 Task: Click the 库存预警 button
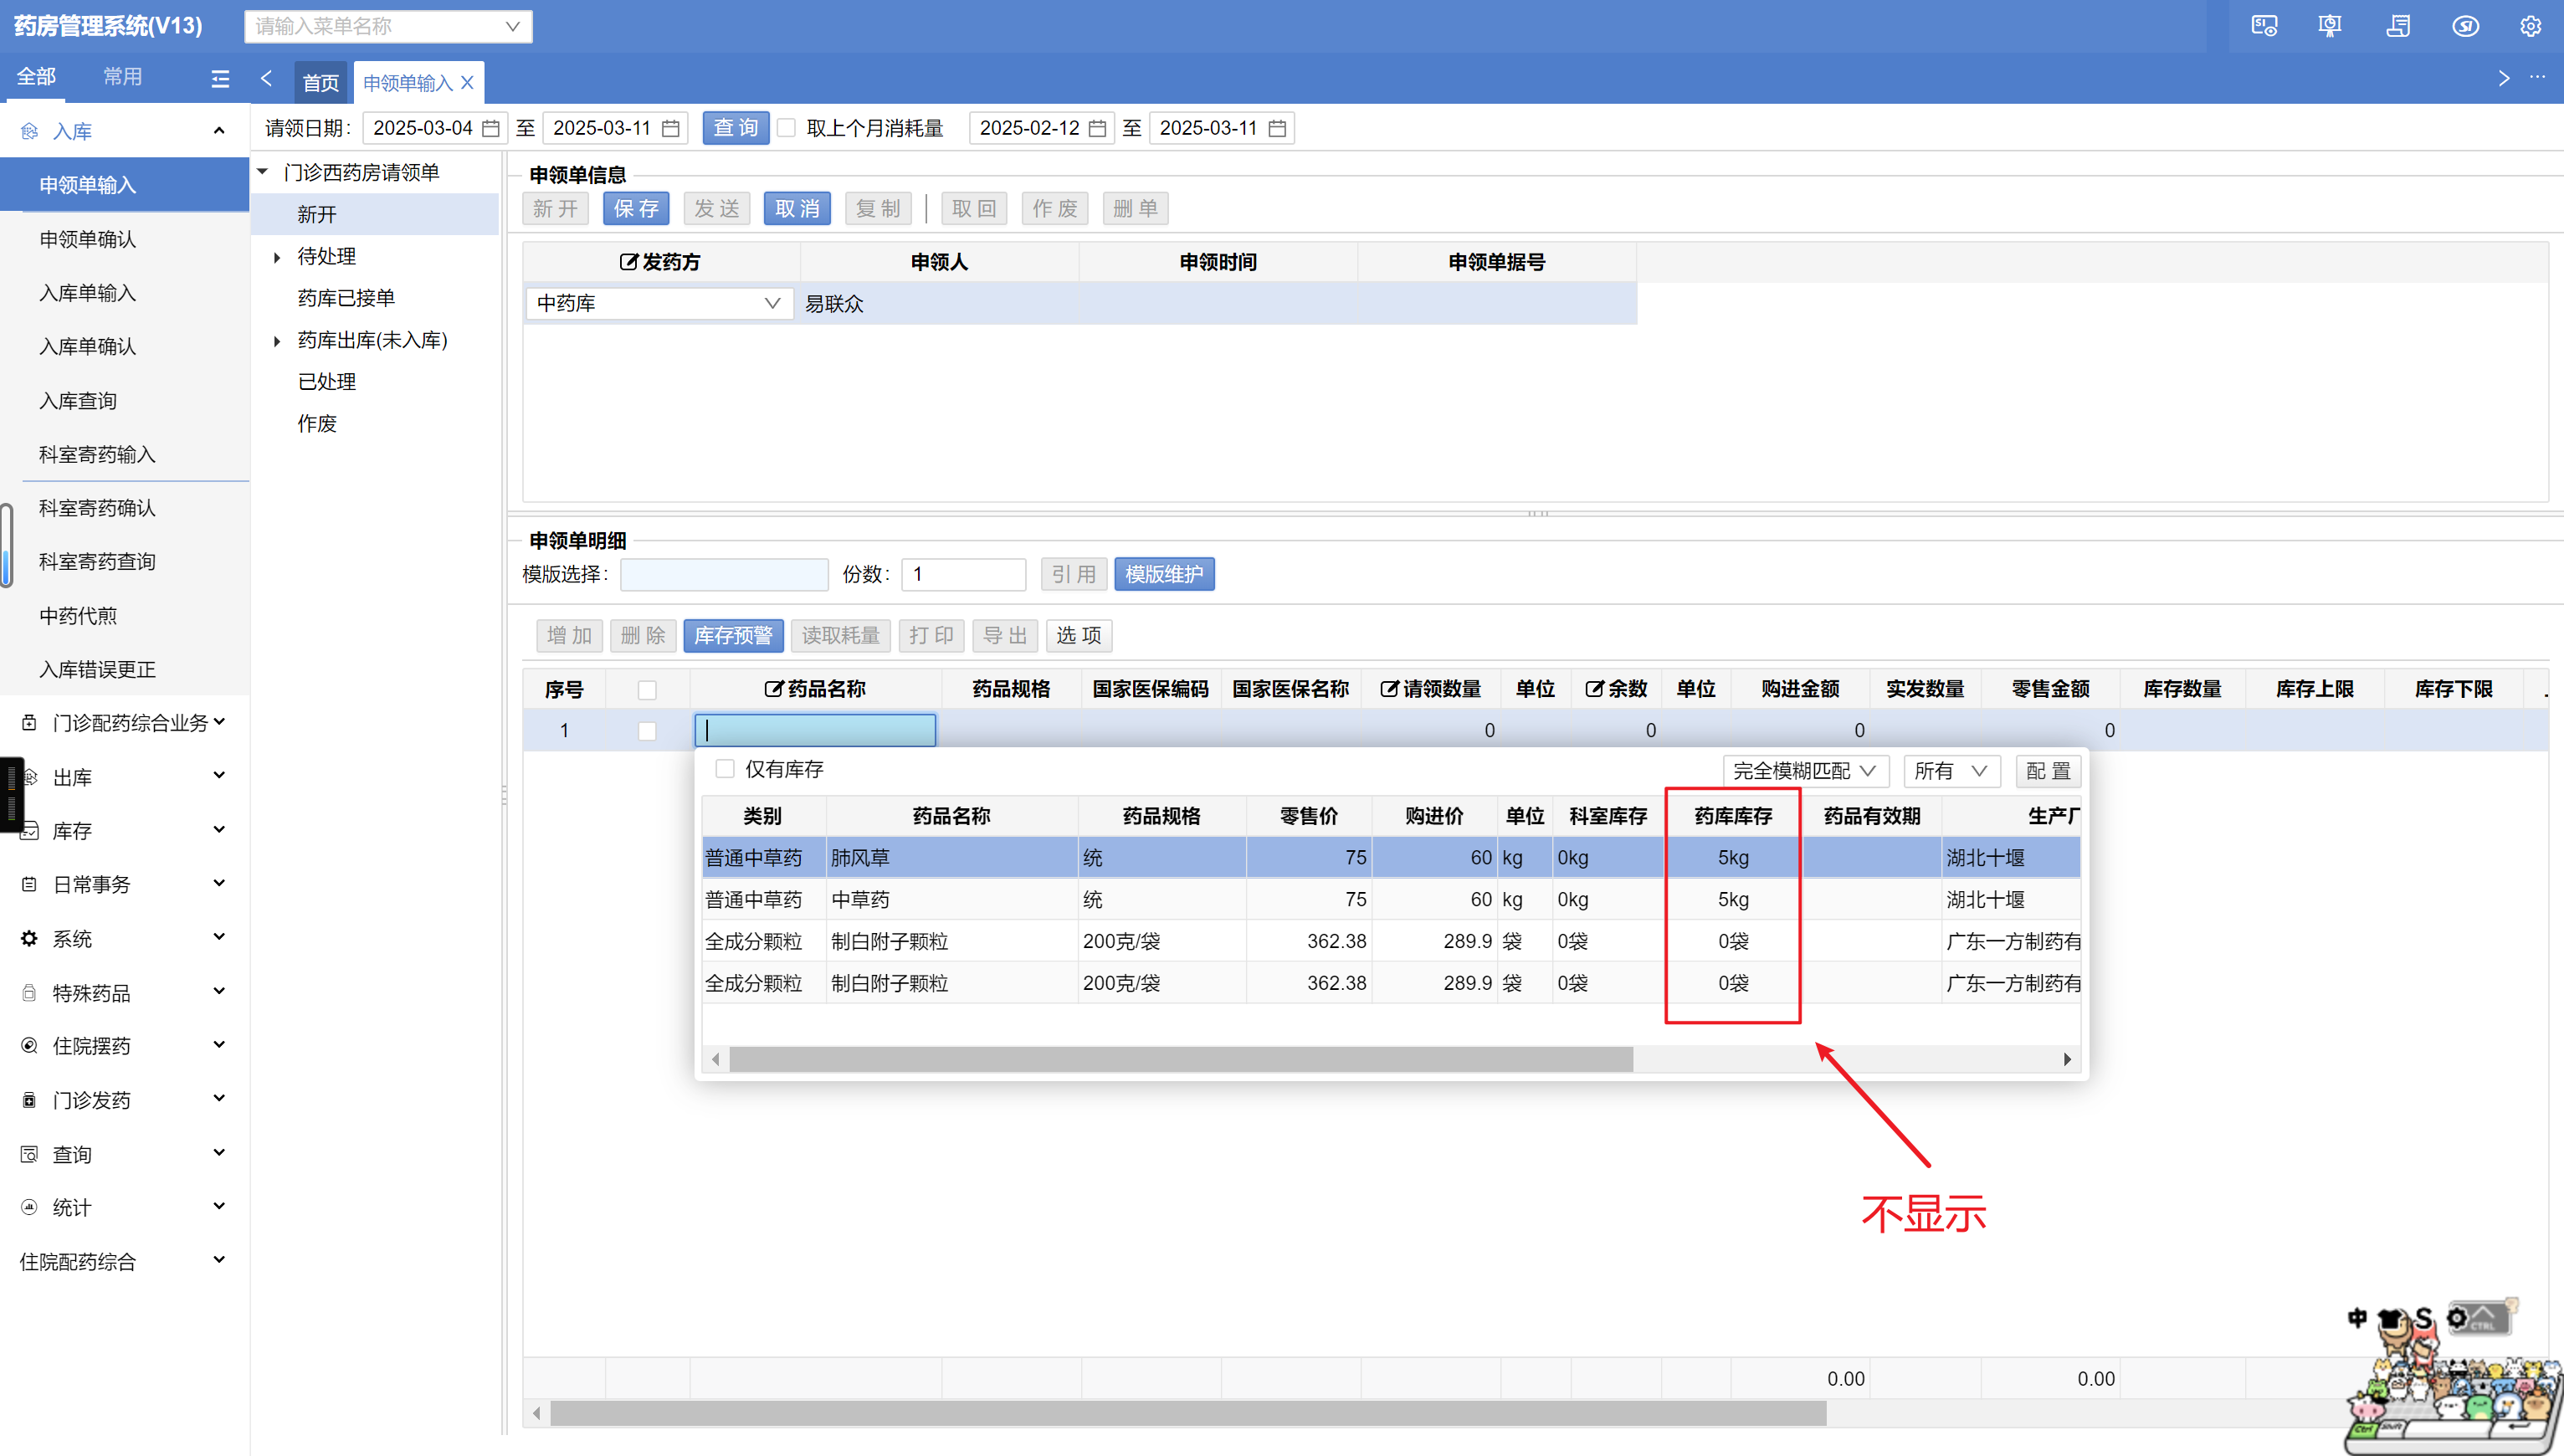click(732, 635)
